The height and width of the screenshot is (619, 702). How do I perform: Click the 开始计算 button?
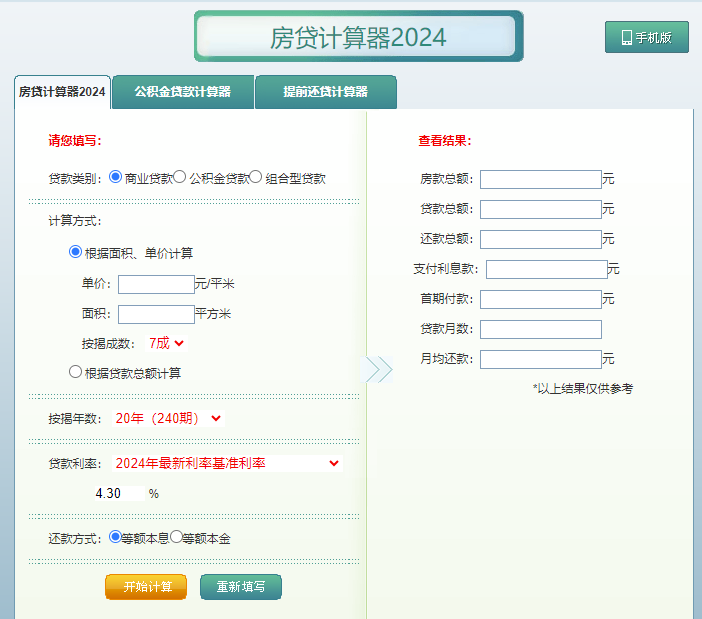(x=146, y=587)
